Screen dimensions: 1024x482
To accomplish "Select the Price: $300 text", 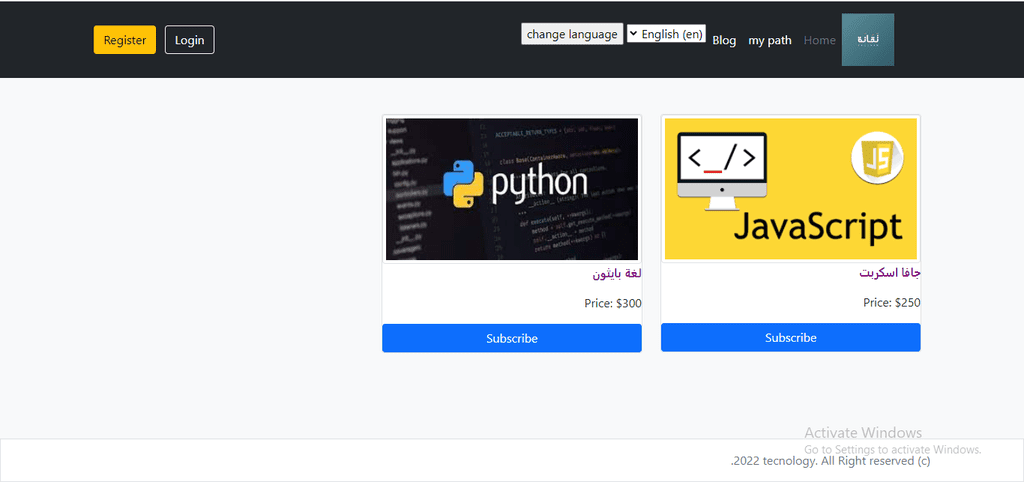I will pyautogui.click(x=613, y=304).
